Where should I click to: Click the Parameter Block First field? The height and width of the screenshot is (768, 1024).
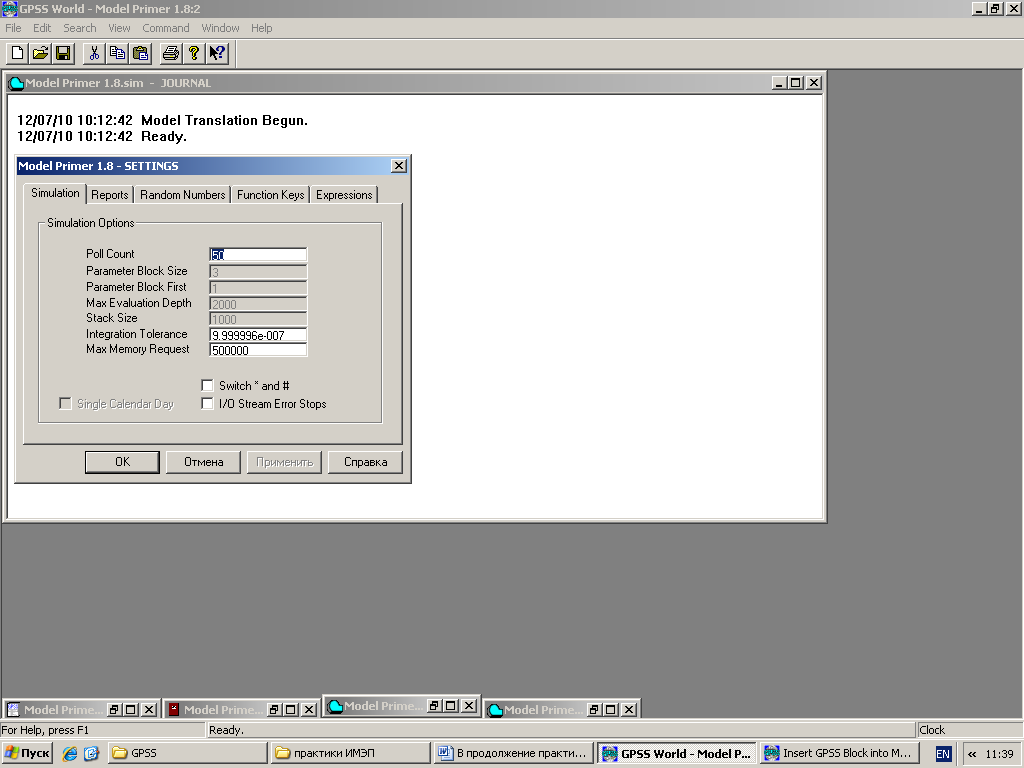[x=258, y=288]
